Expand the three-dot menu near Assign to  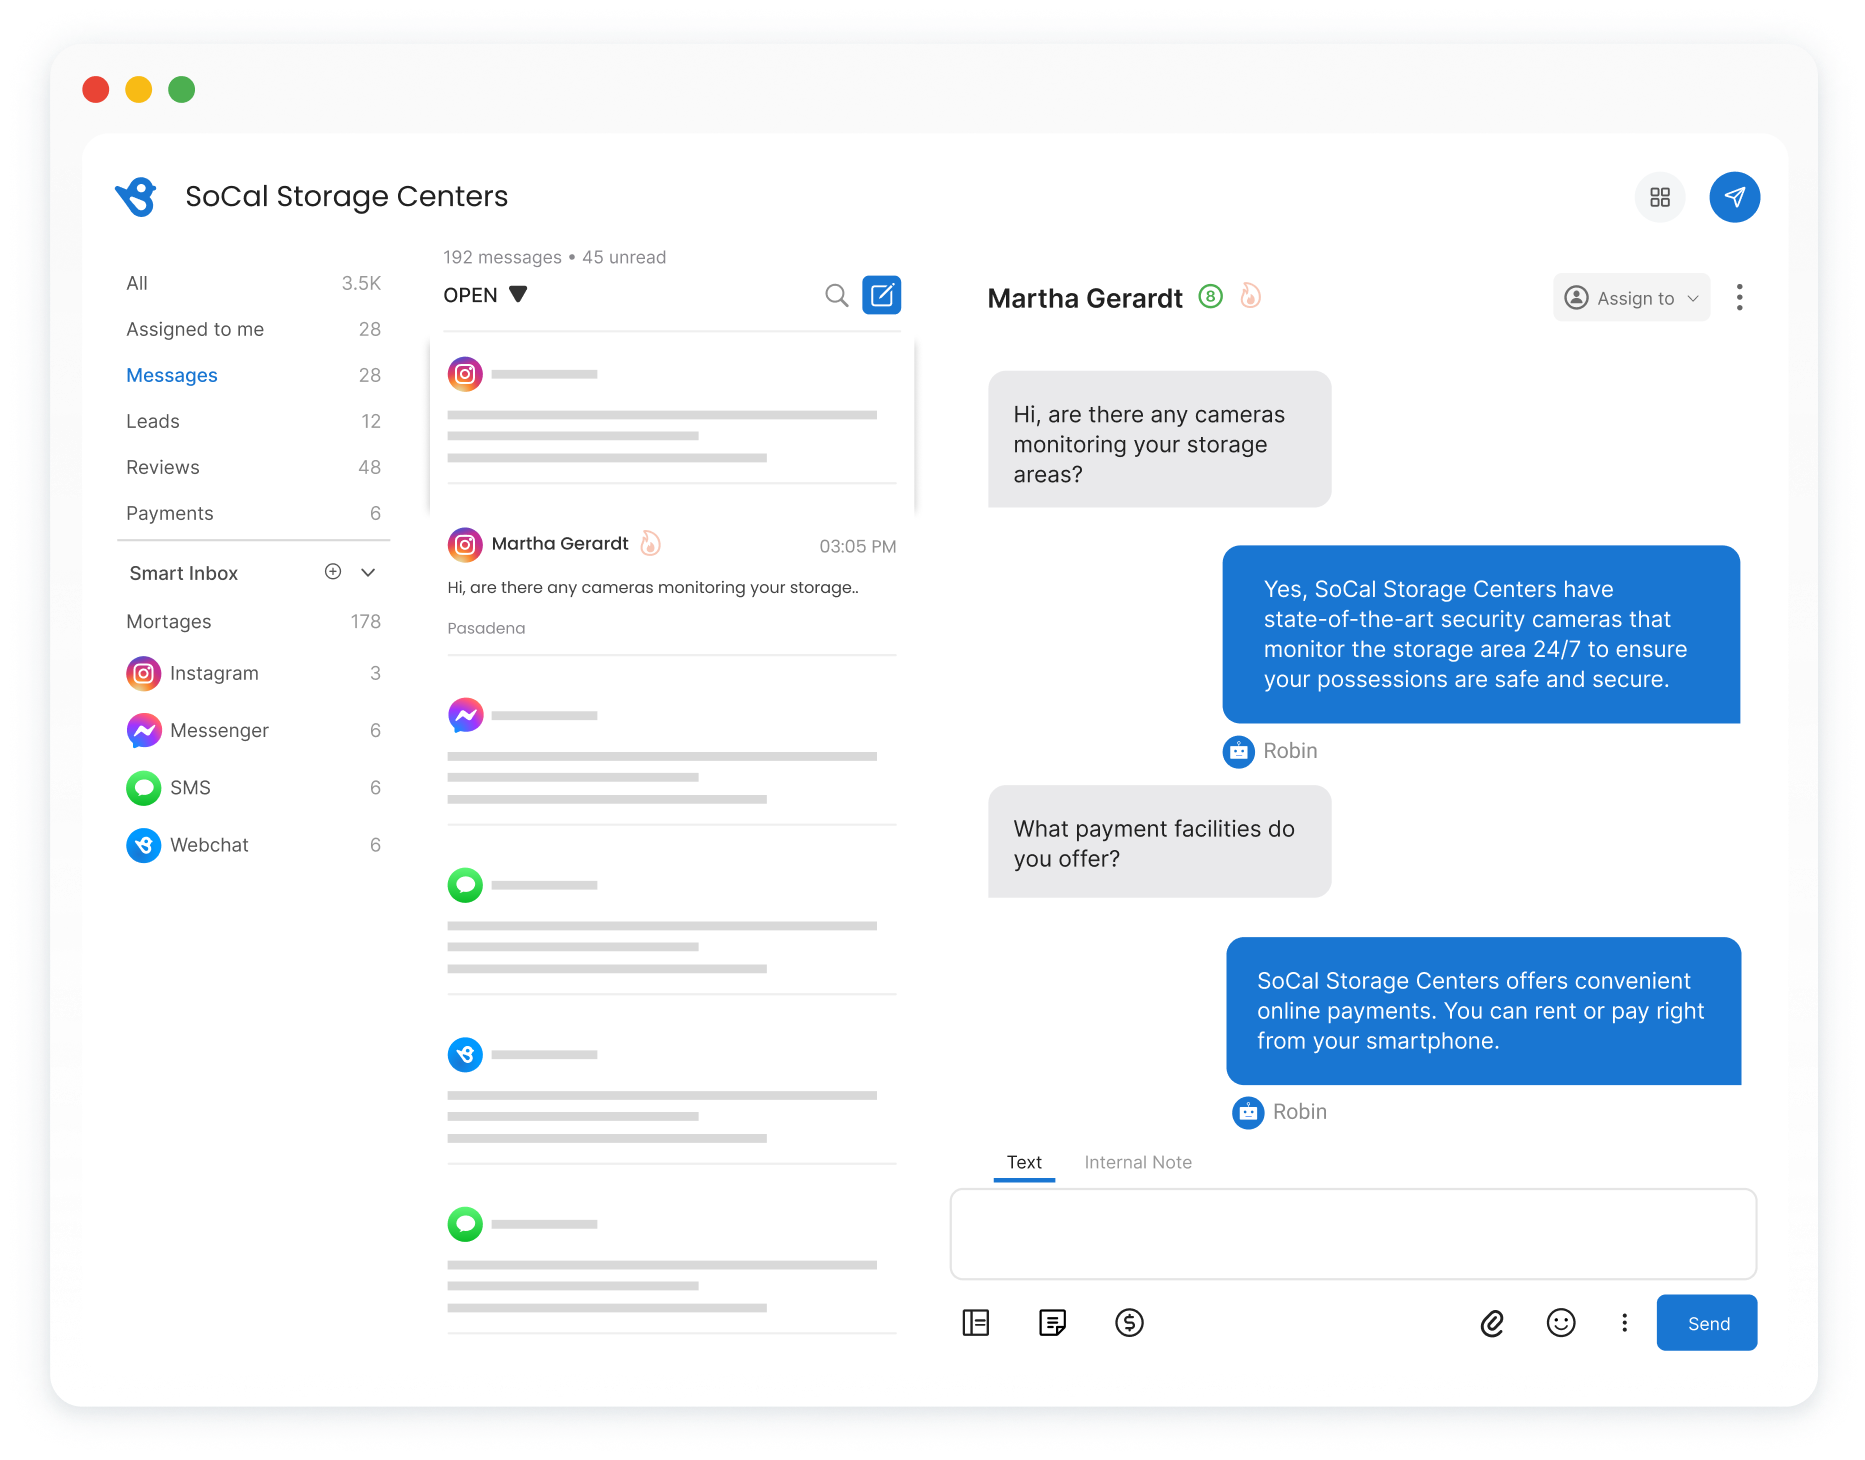point(1740,297)
